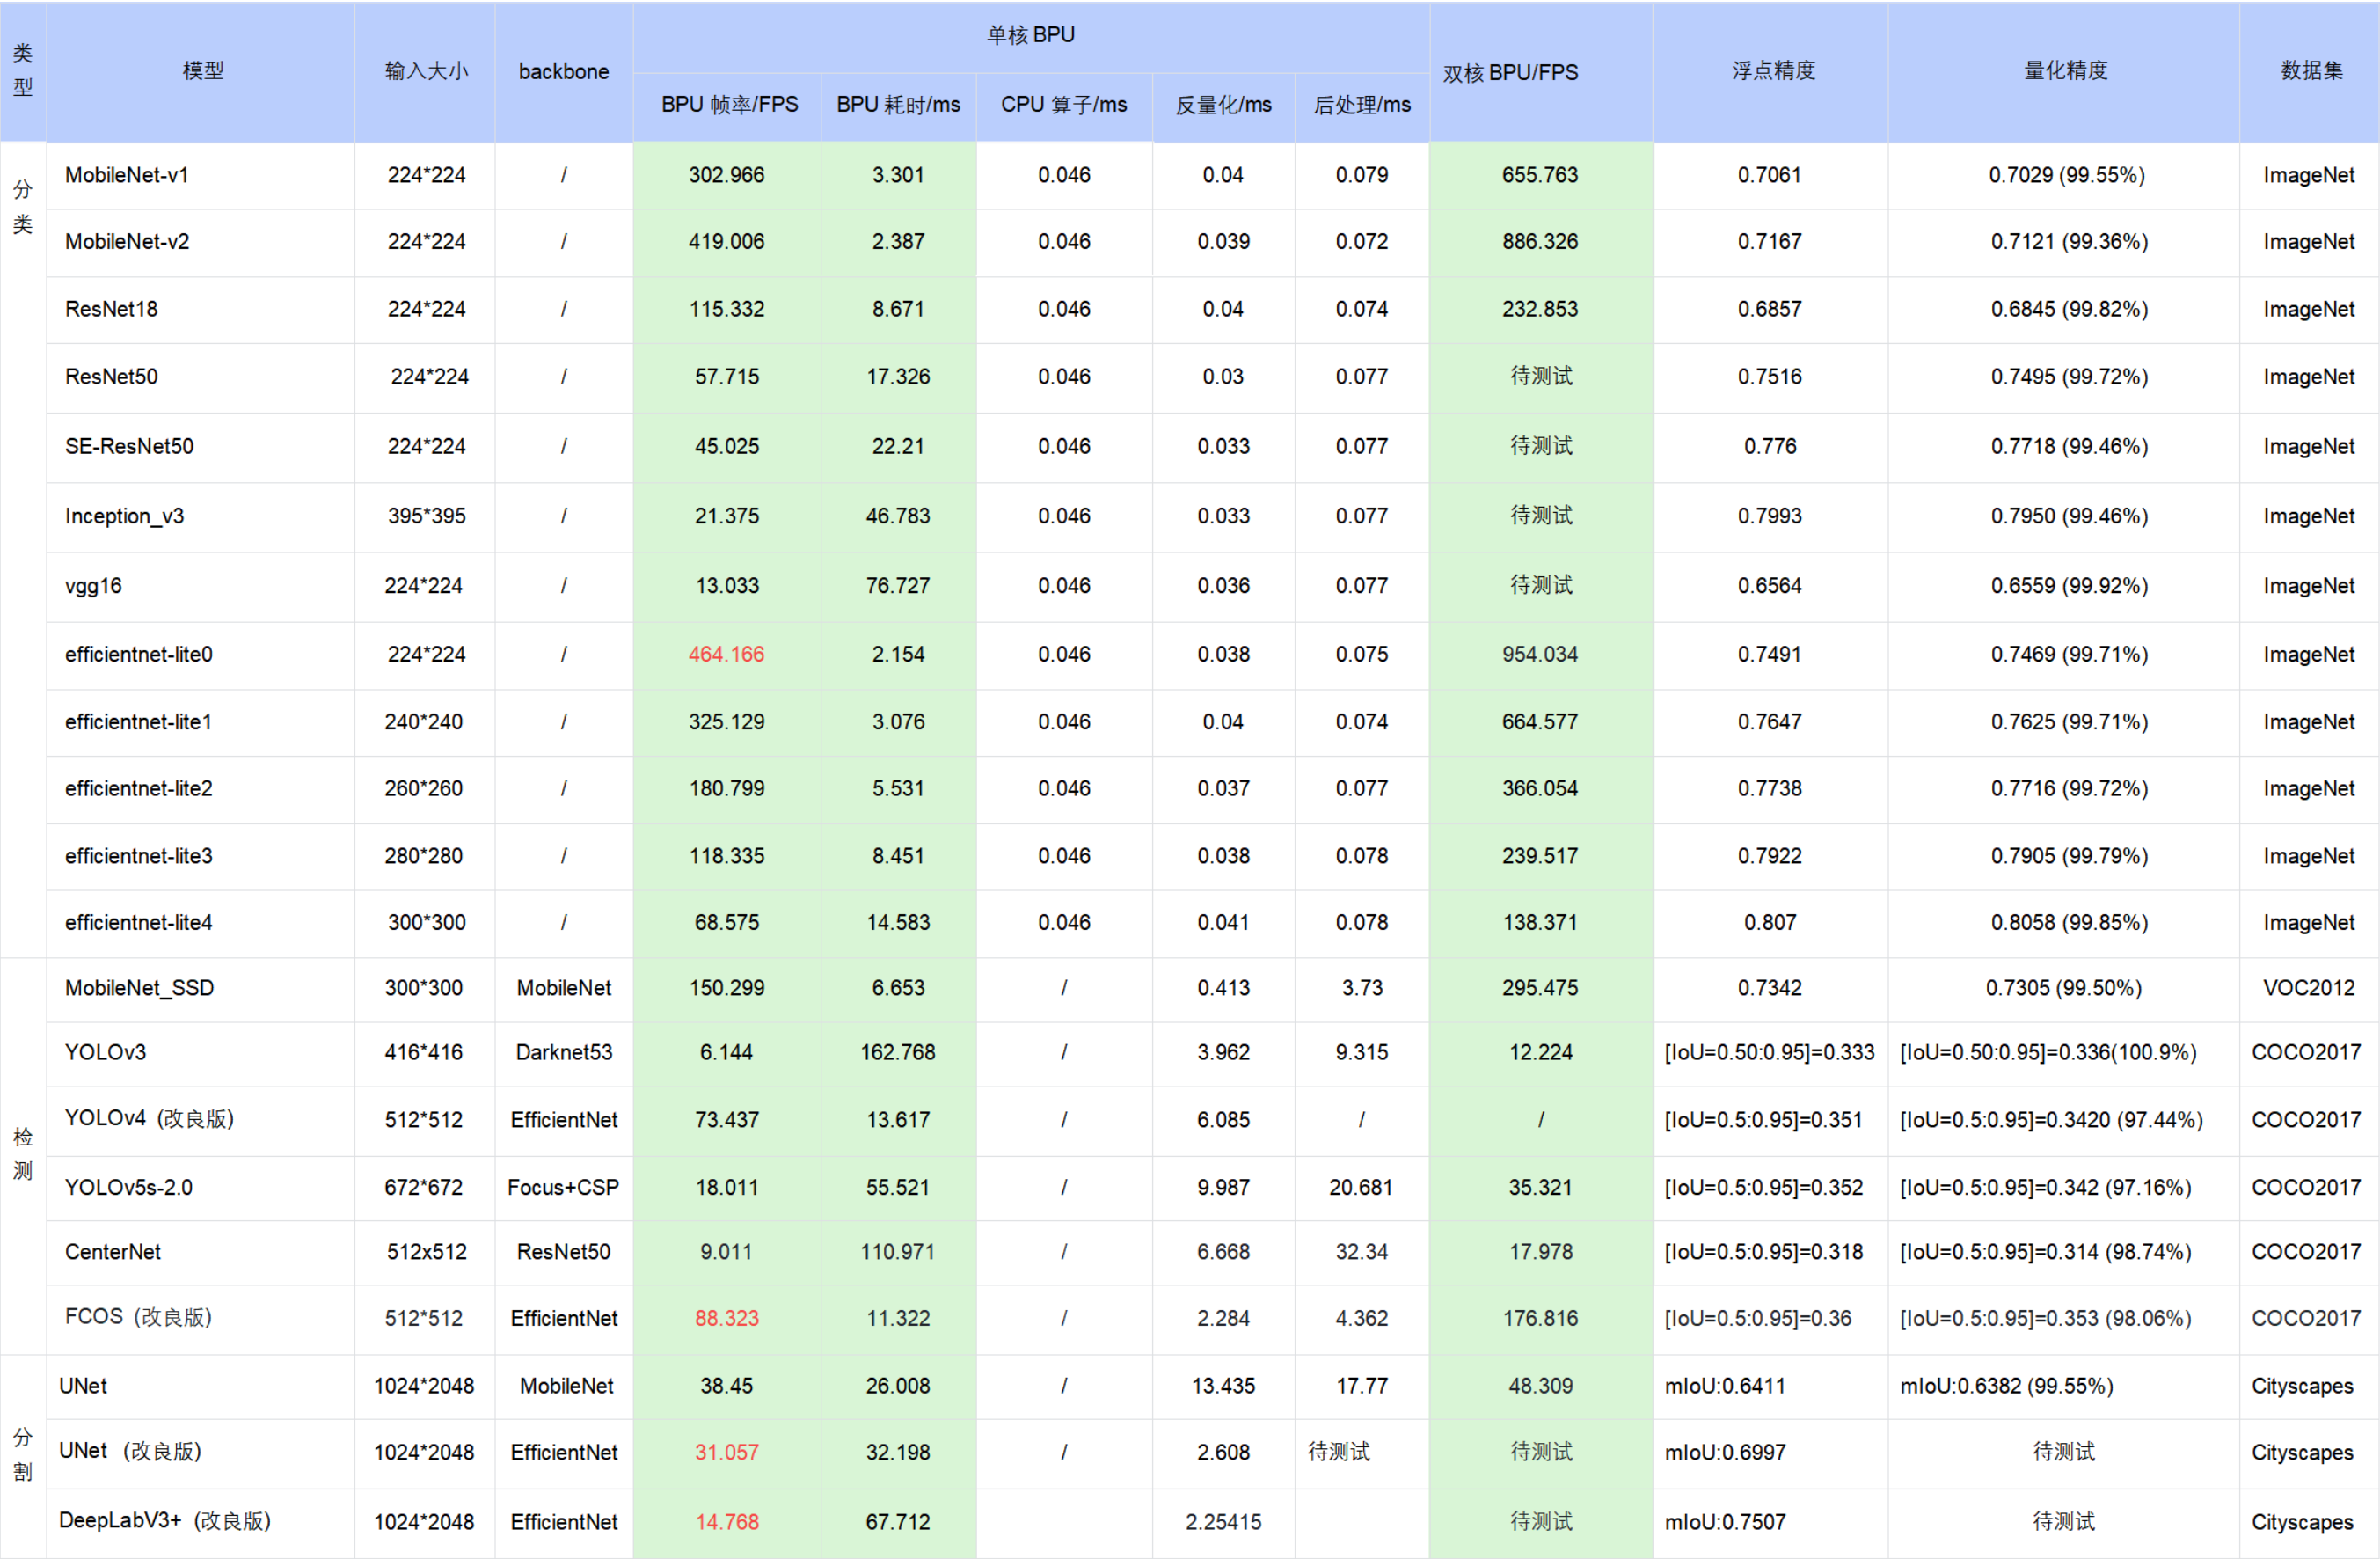Click the 量化精度 column header
The image size is (2380, 1559).
[2065, 71]
